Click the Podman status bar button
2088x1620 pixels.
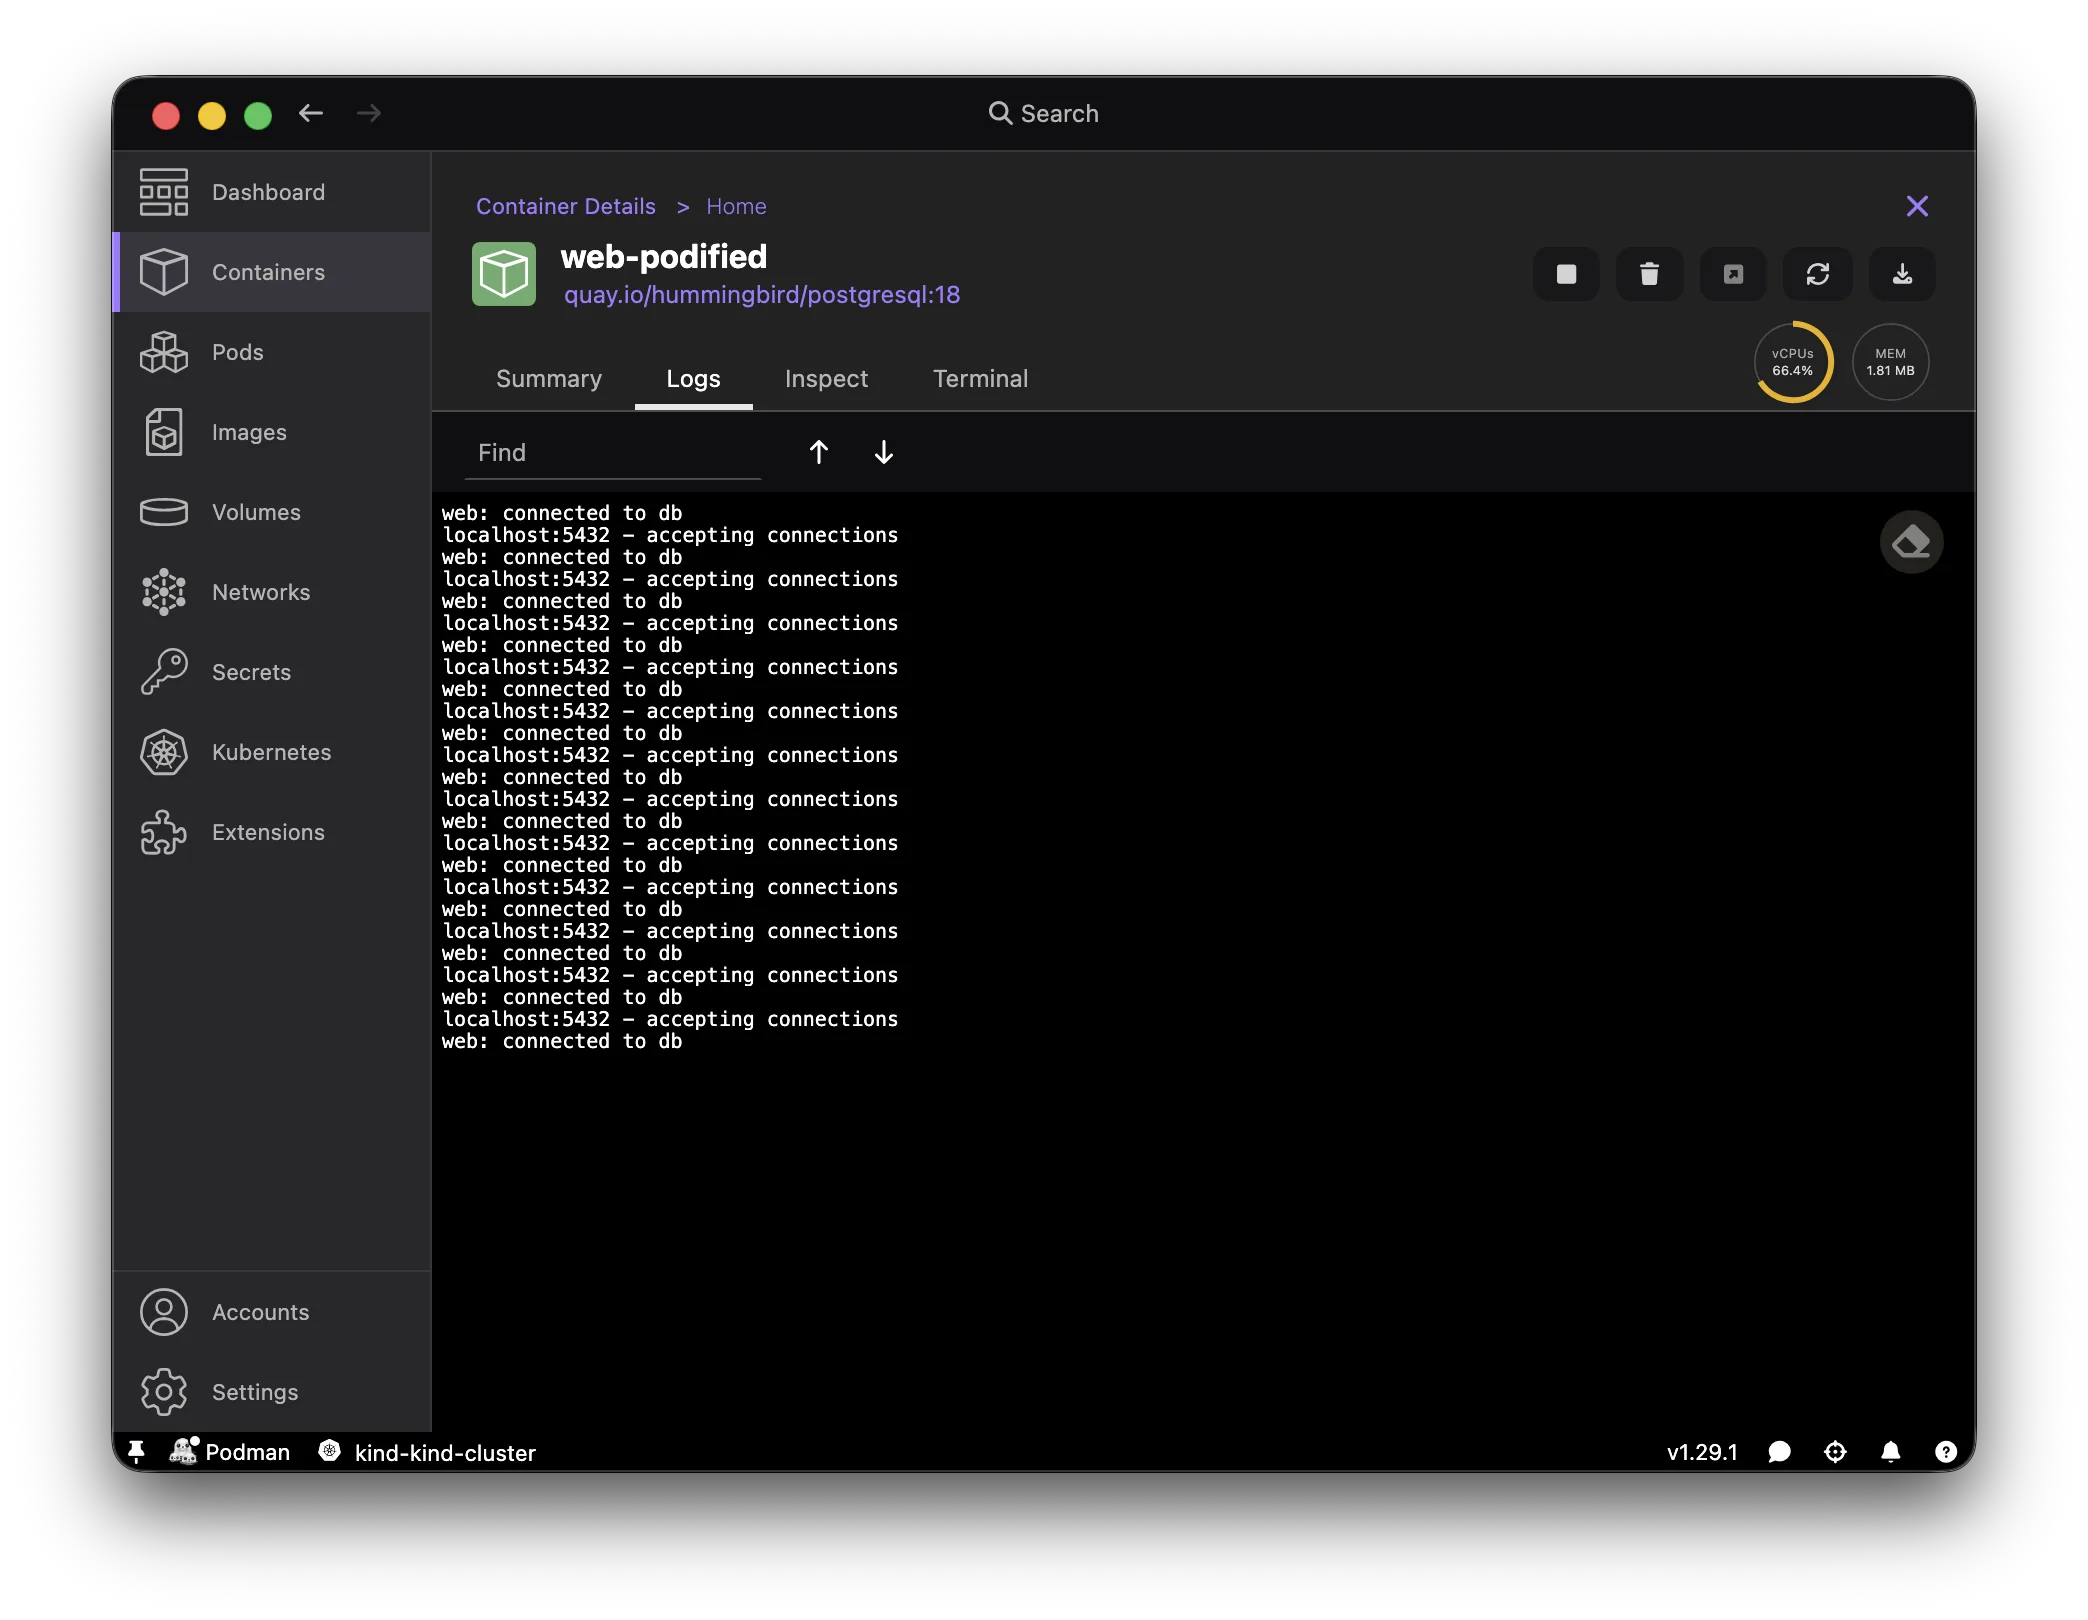(230, 1452)
